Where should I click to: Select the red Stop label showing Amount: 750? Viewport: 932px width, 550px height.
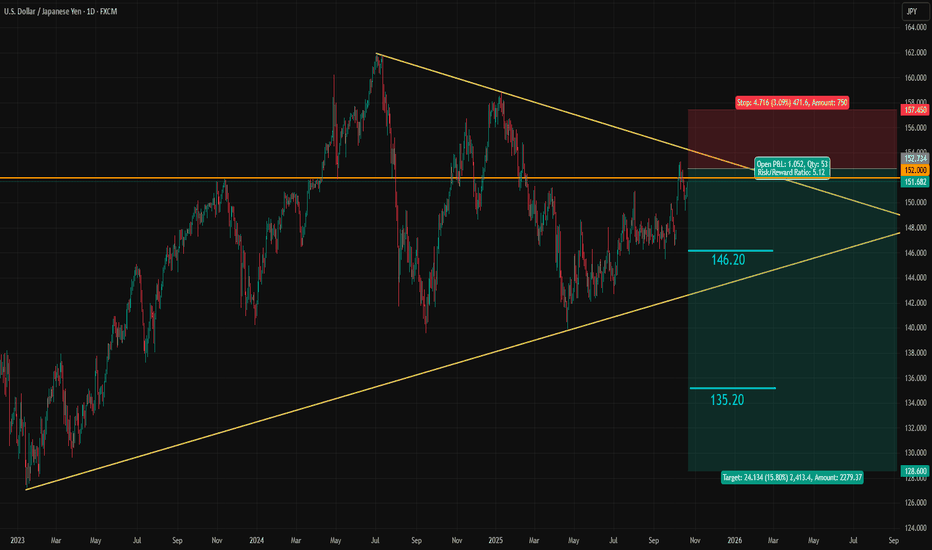coord(792,103)
